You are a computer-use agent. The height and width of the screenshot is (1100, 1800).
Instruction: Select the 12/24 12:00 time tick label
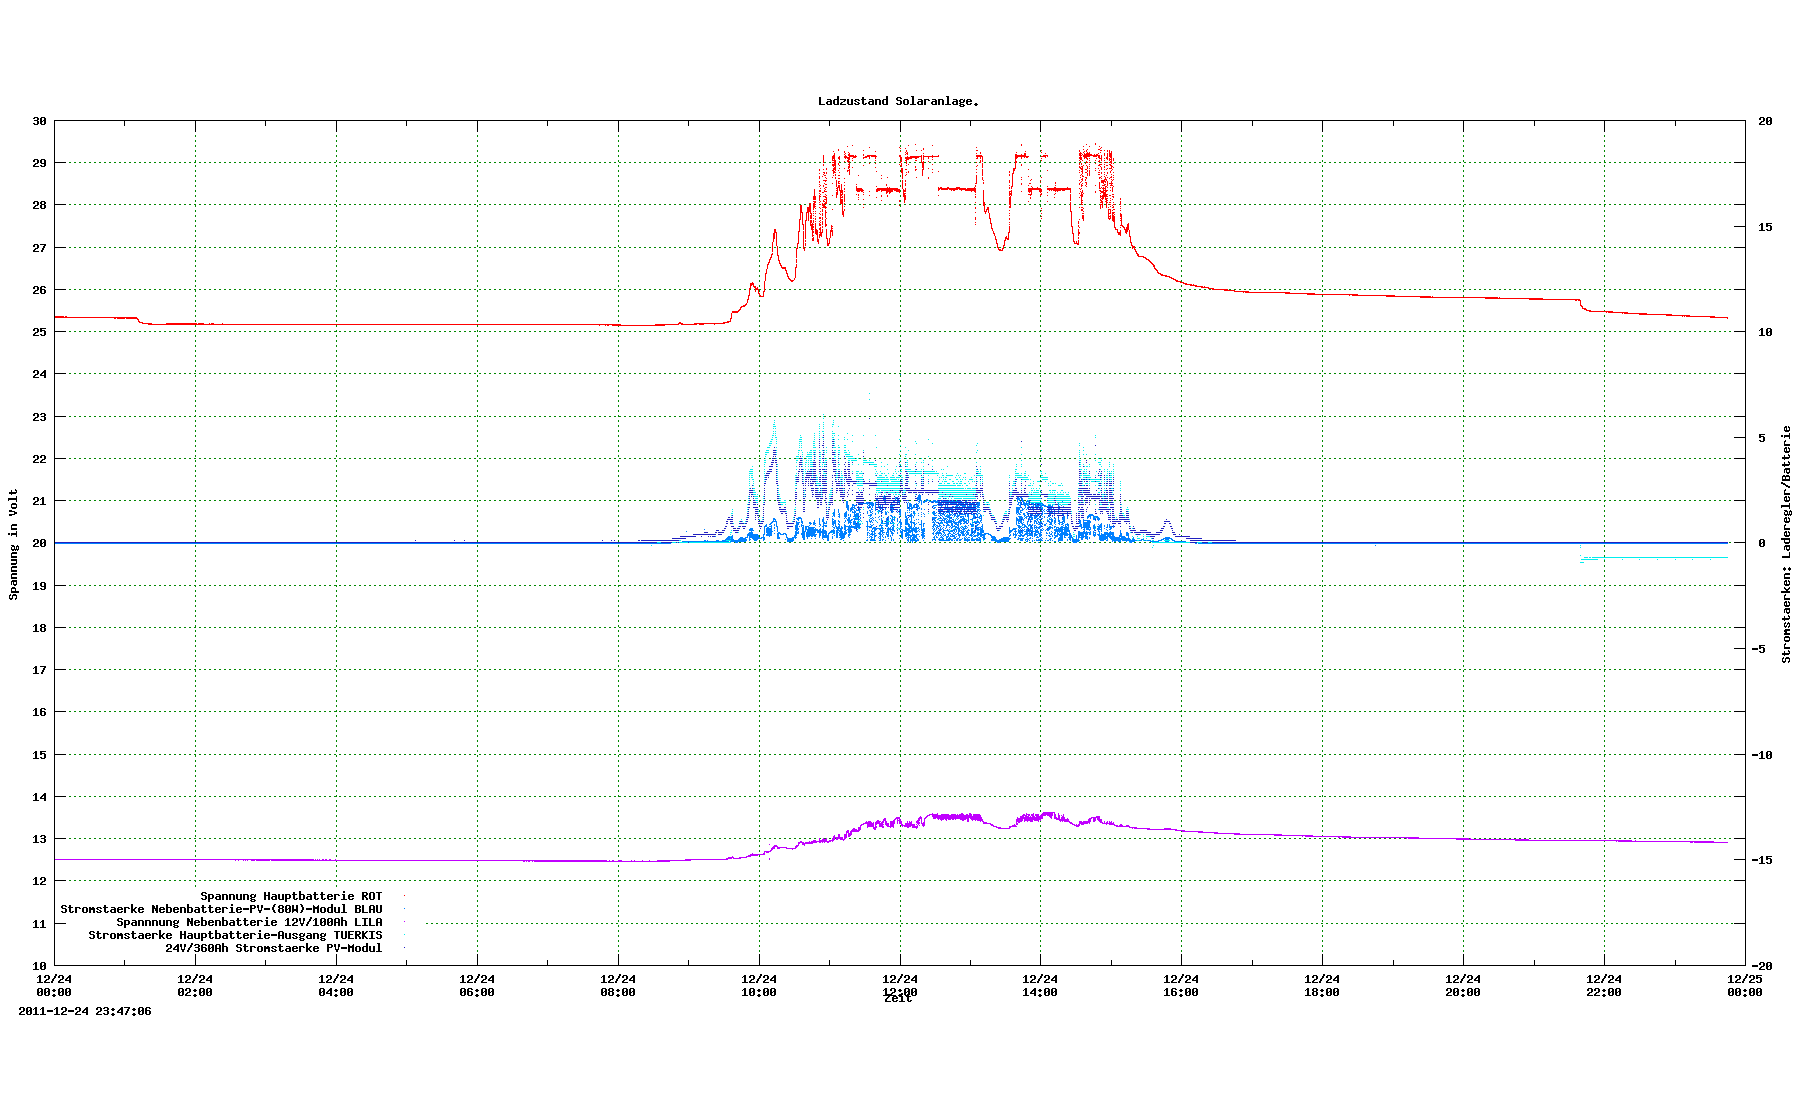pos(899,985)
